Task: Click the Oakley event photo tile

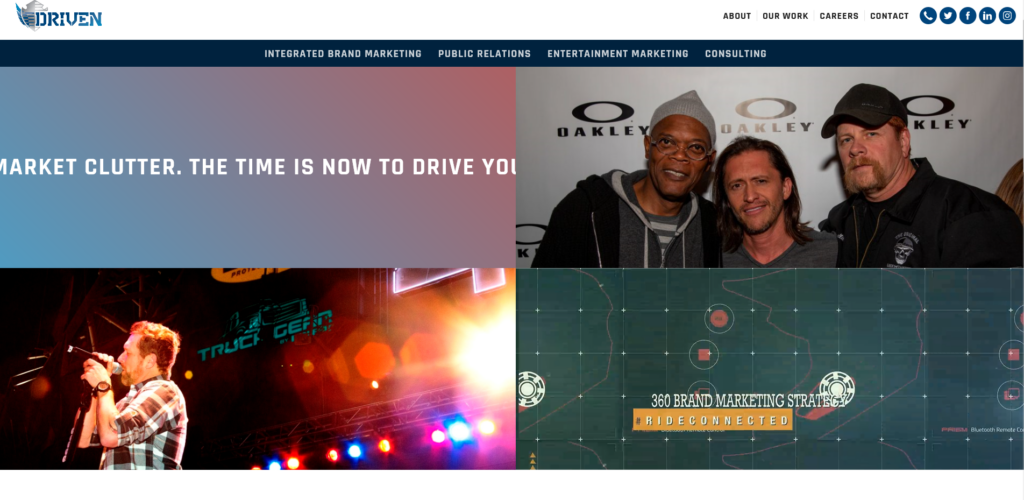Action: point(770,167)
